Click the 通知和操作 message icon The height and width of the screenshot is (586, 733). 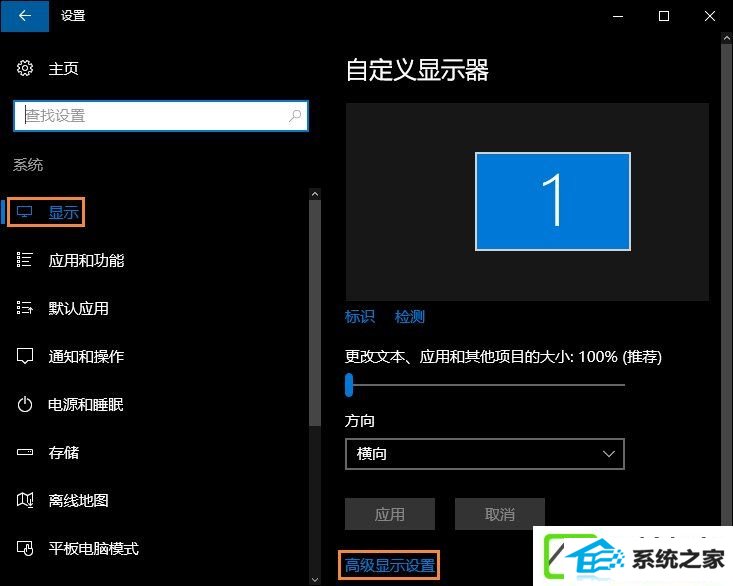click(25, 356)
